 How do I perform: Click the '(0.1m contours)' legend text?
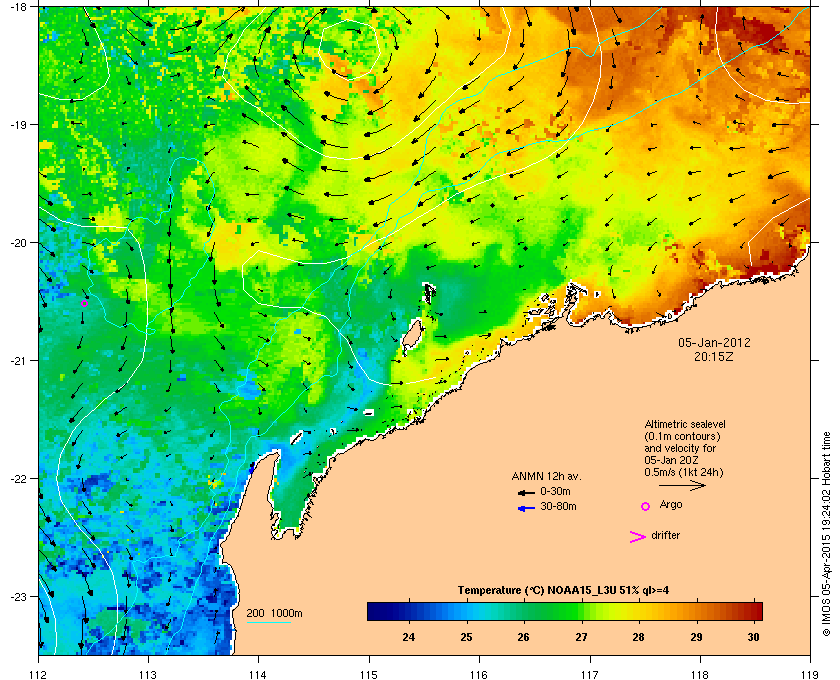click(682, 436)
